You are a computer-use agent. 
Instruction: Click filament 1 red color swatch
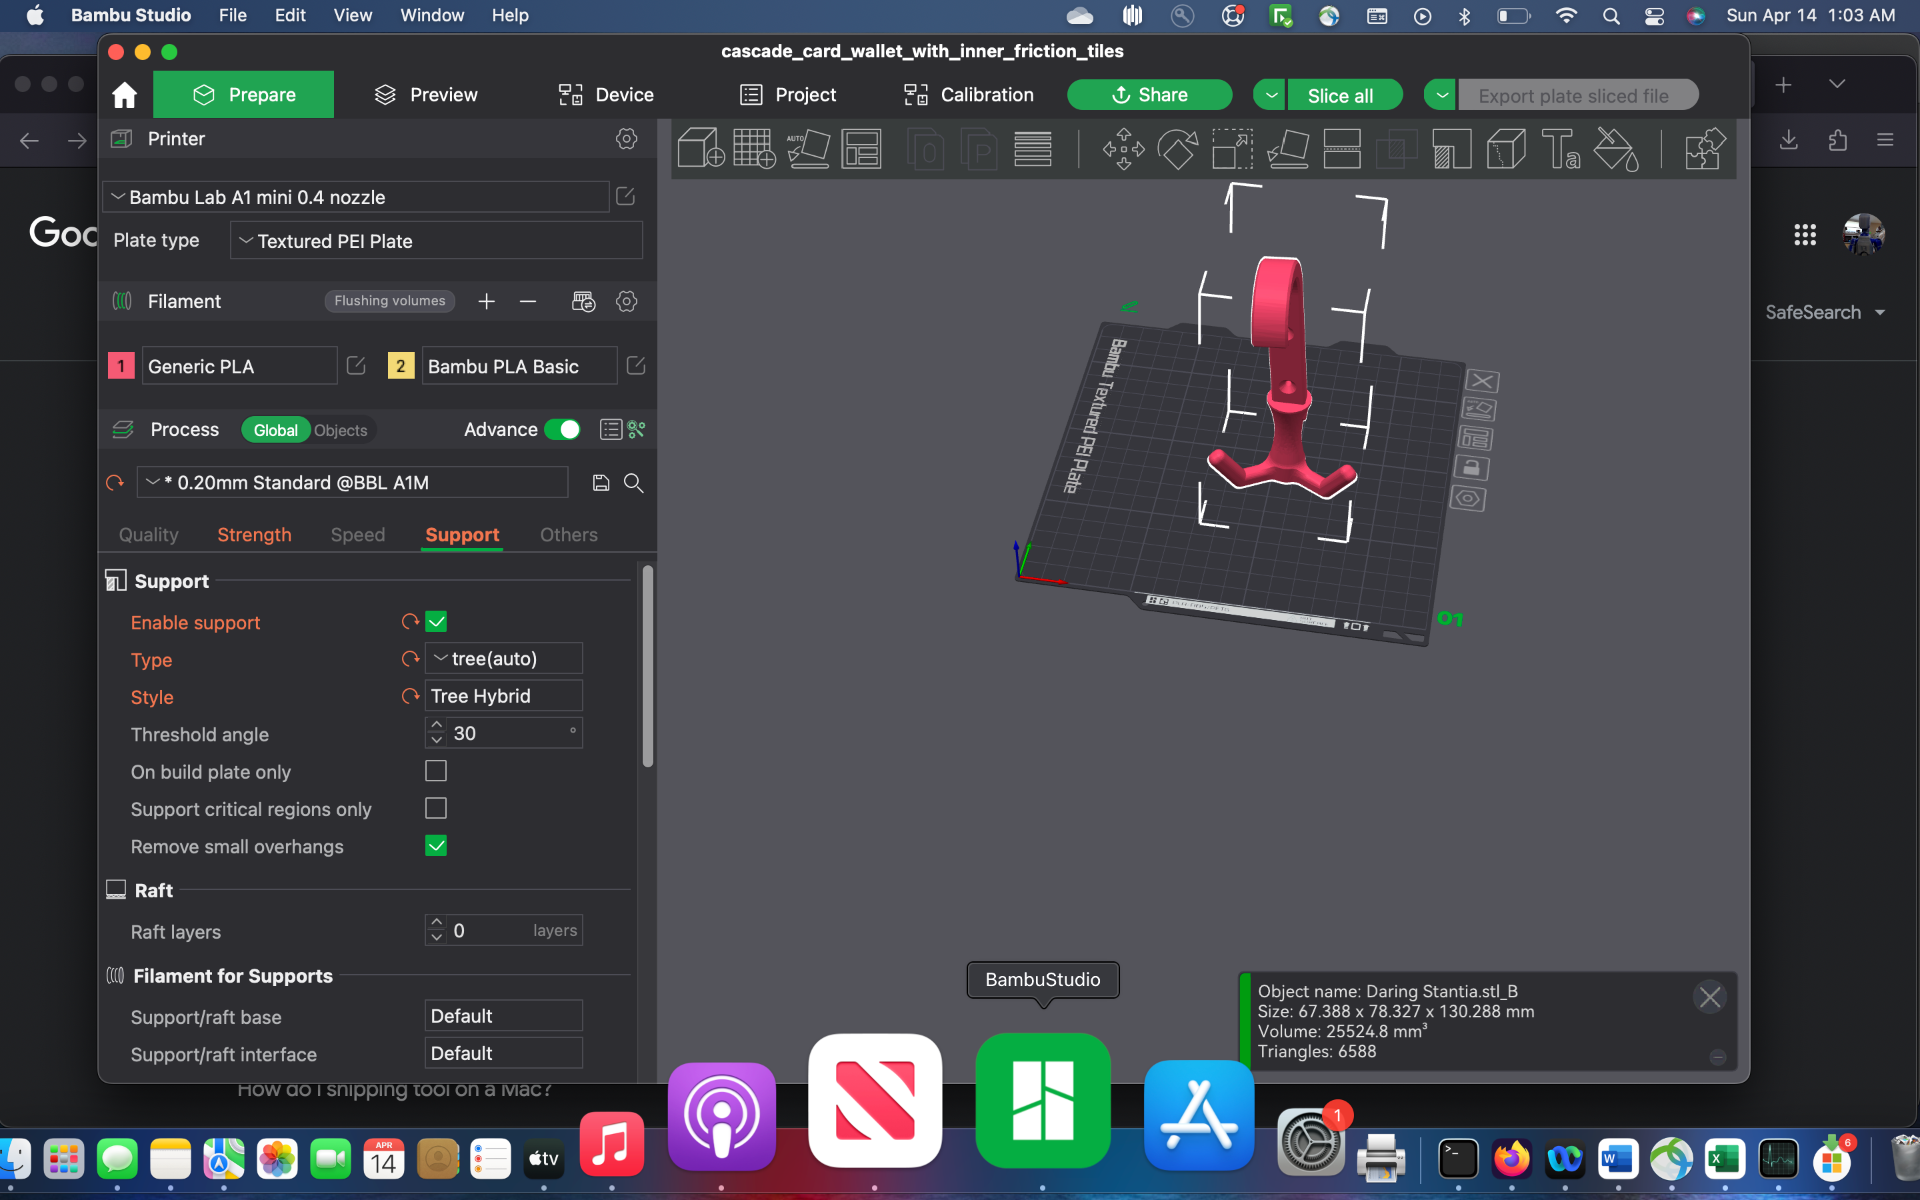tap(121, 366)
